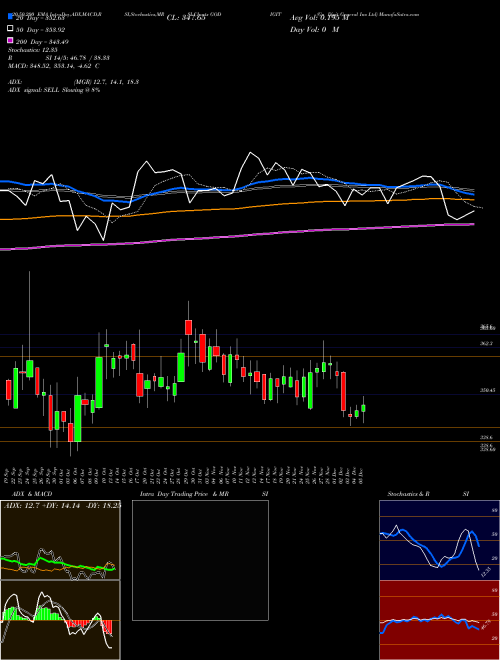The image size is (500, 660).
Task: Click the highest red candle at chart peak
Action: pyautogui.click(x=189, y=327)
